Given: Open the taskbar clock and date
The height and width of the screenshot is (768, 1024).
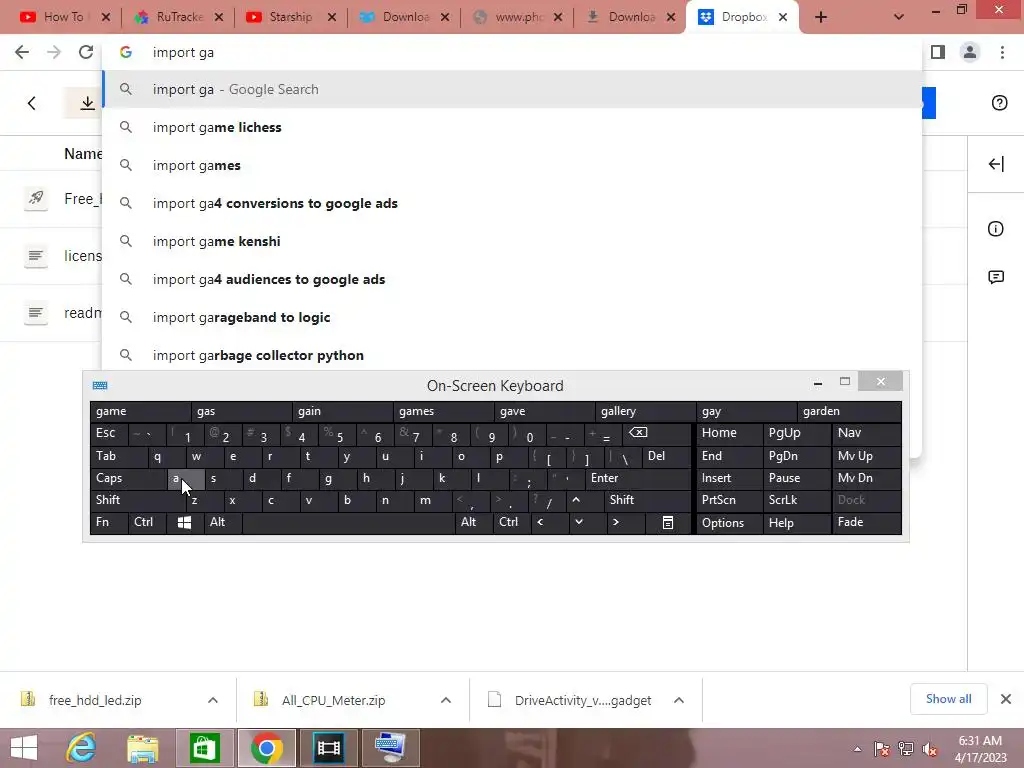Looking at the screenshot, I should click(980, 749).
